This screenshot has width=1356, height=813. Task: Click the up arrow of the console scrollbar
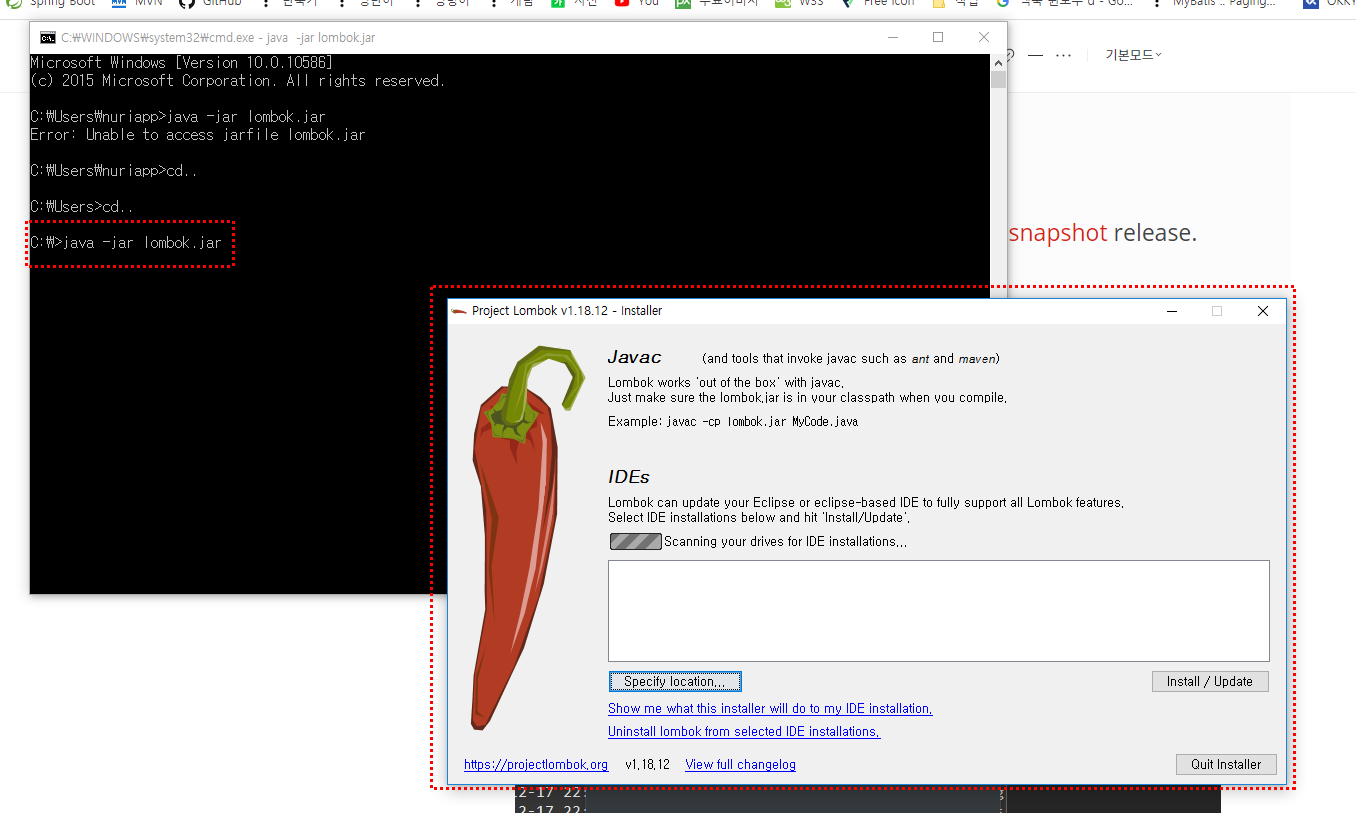coord(998,62)
